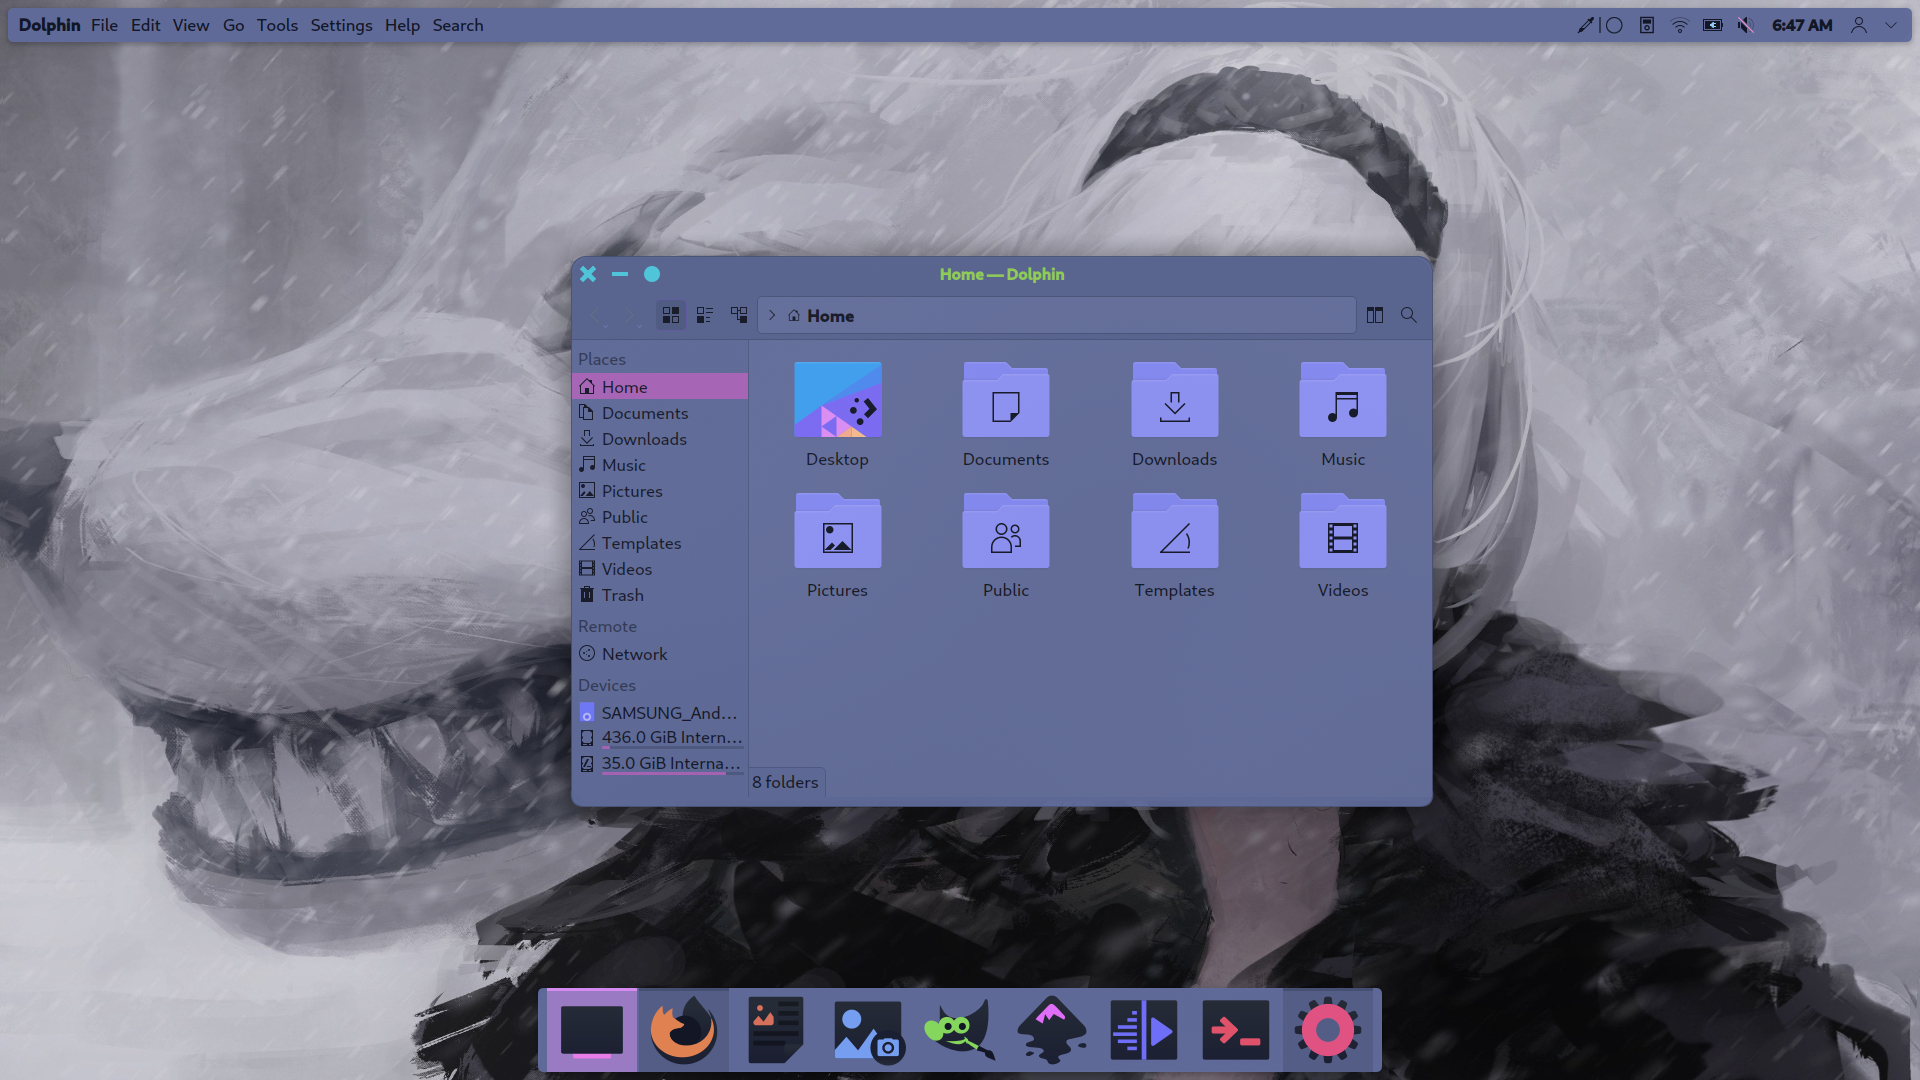
Task: Open the Dolphin application menu
Action: coord(49,25)
